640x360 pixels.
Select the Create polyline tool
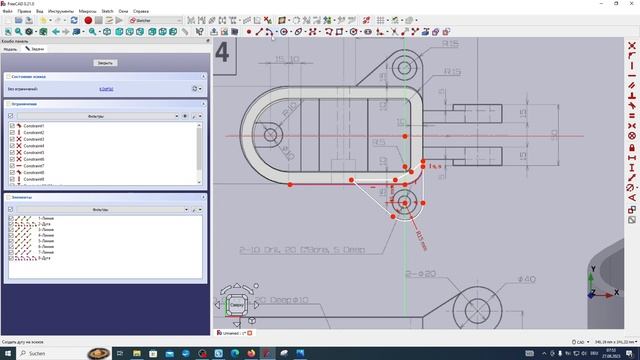tap(329, 32)
